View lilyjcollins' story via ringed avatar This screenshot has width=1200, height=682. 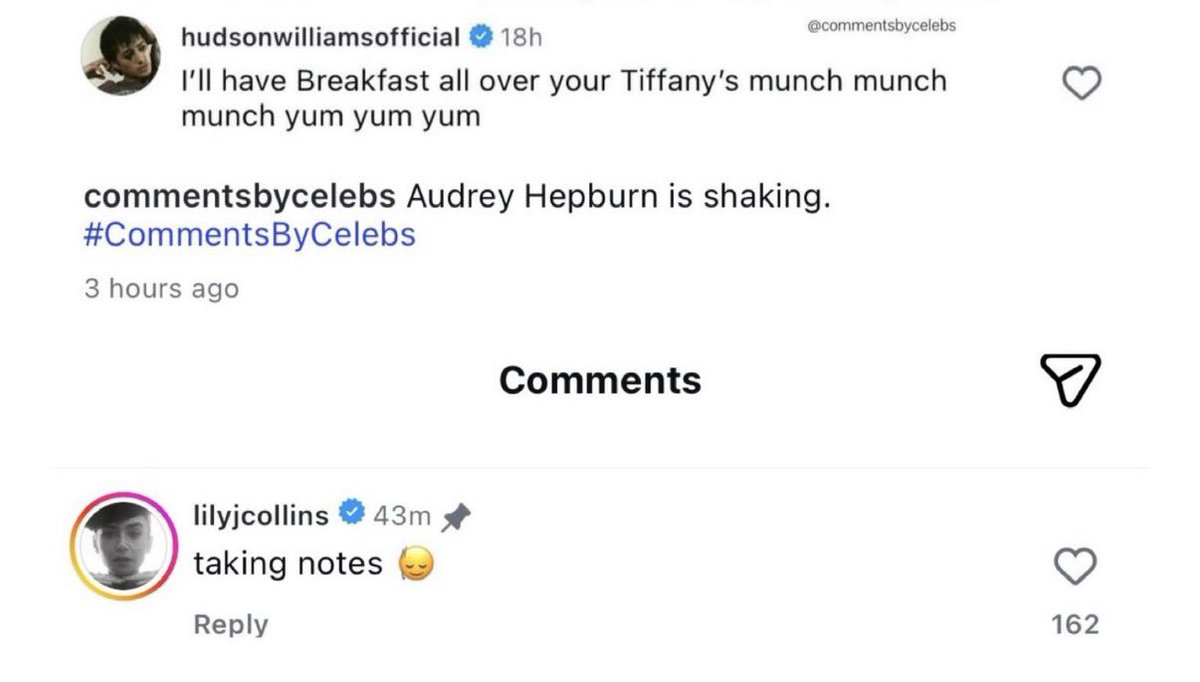[x=124, y=546]
